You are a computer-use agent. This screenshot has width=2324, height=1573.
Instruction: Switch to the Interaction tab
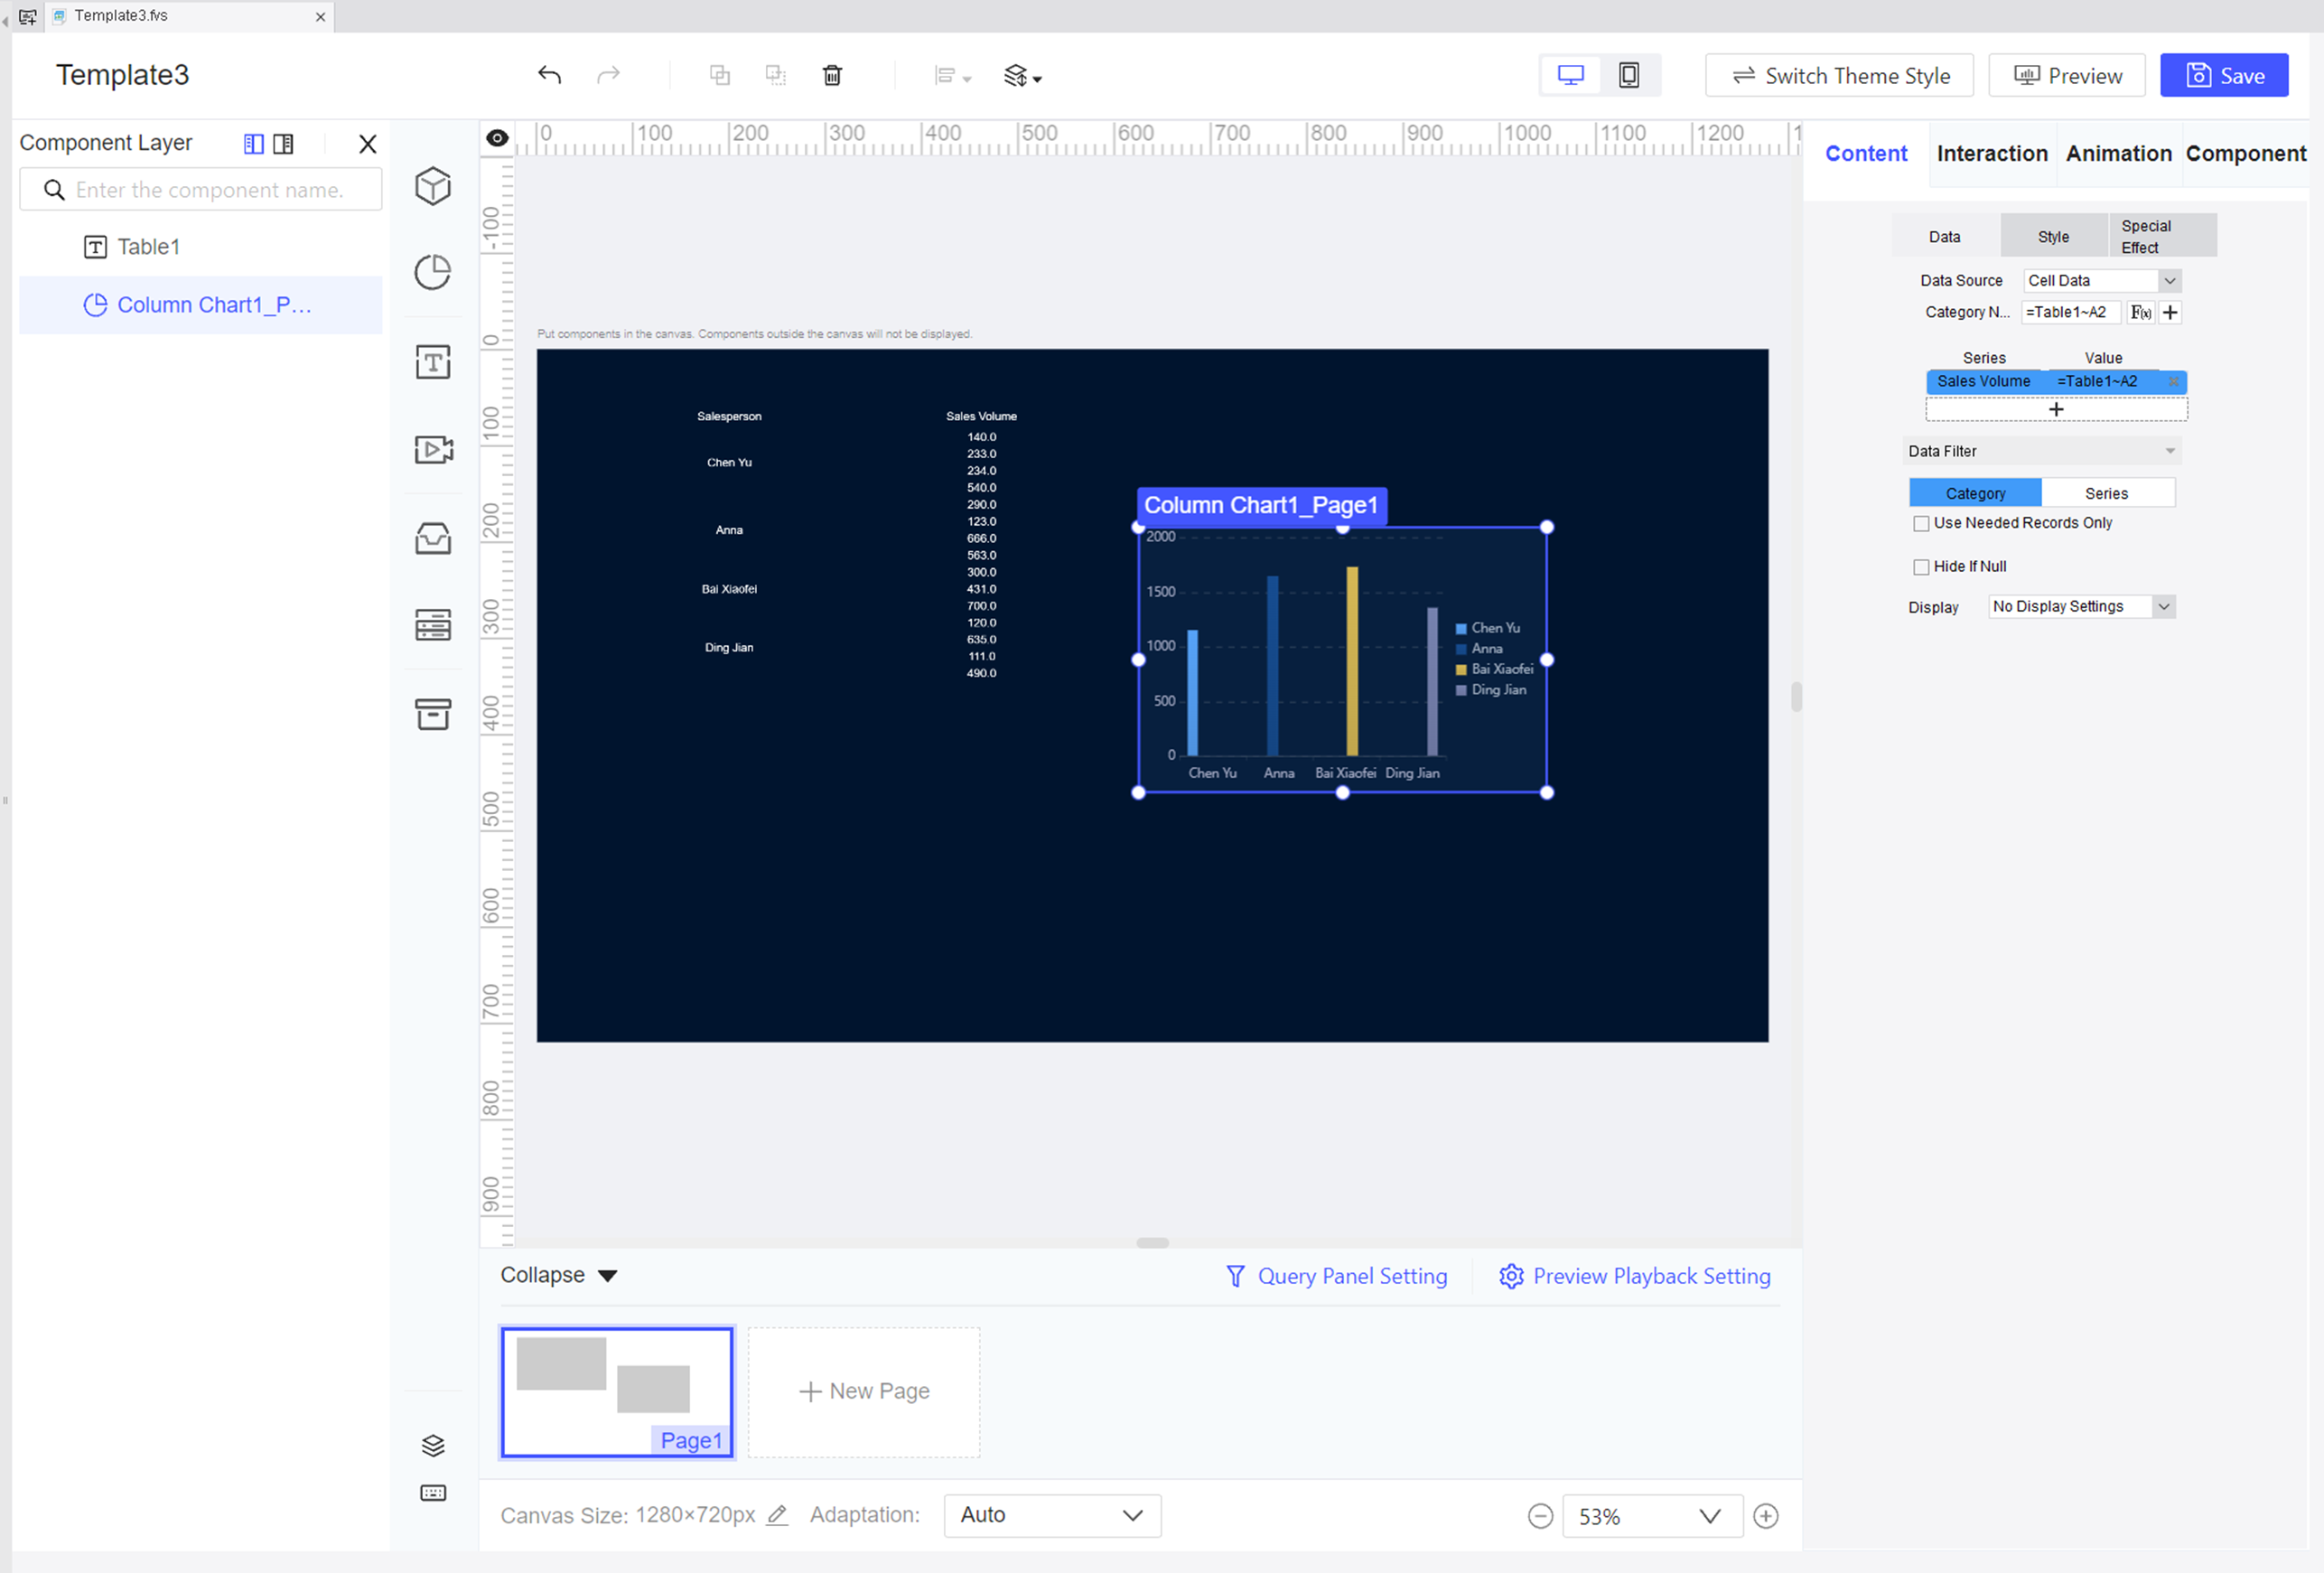1991,153
